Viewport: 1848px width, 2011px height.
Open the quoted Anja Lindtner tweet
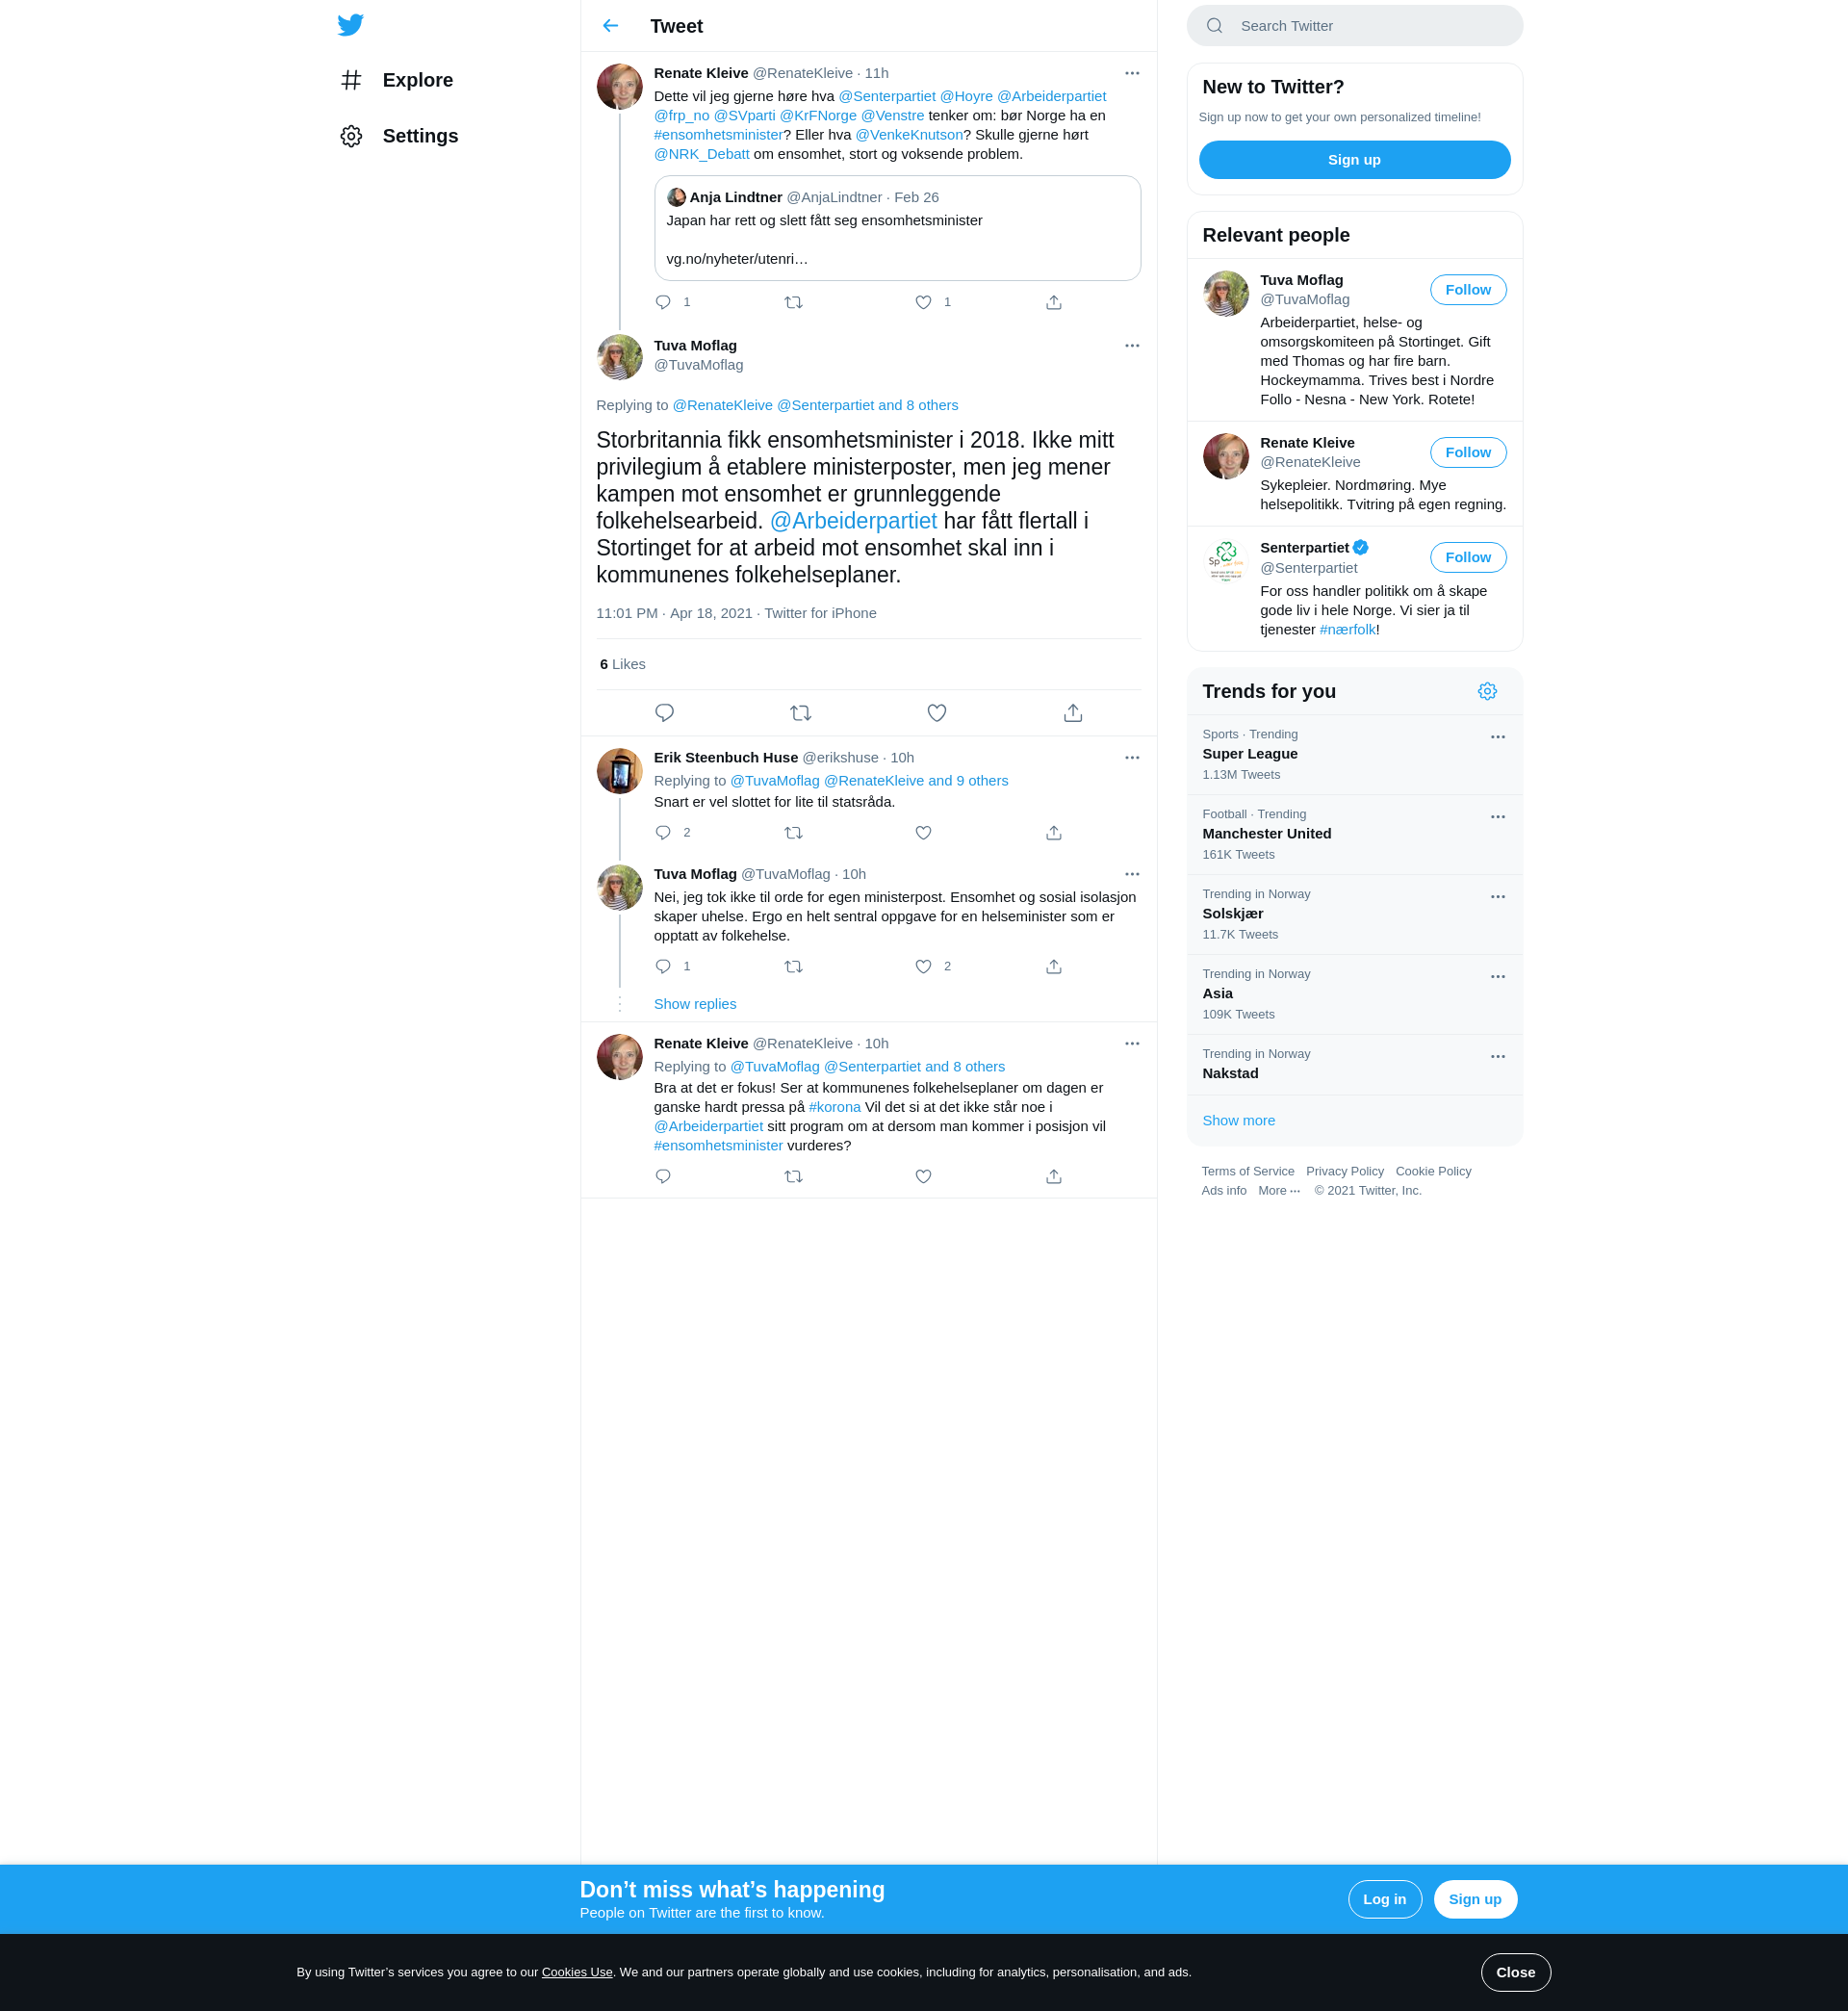point(897,228)
